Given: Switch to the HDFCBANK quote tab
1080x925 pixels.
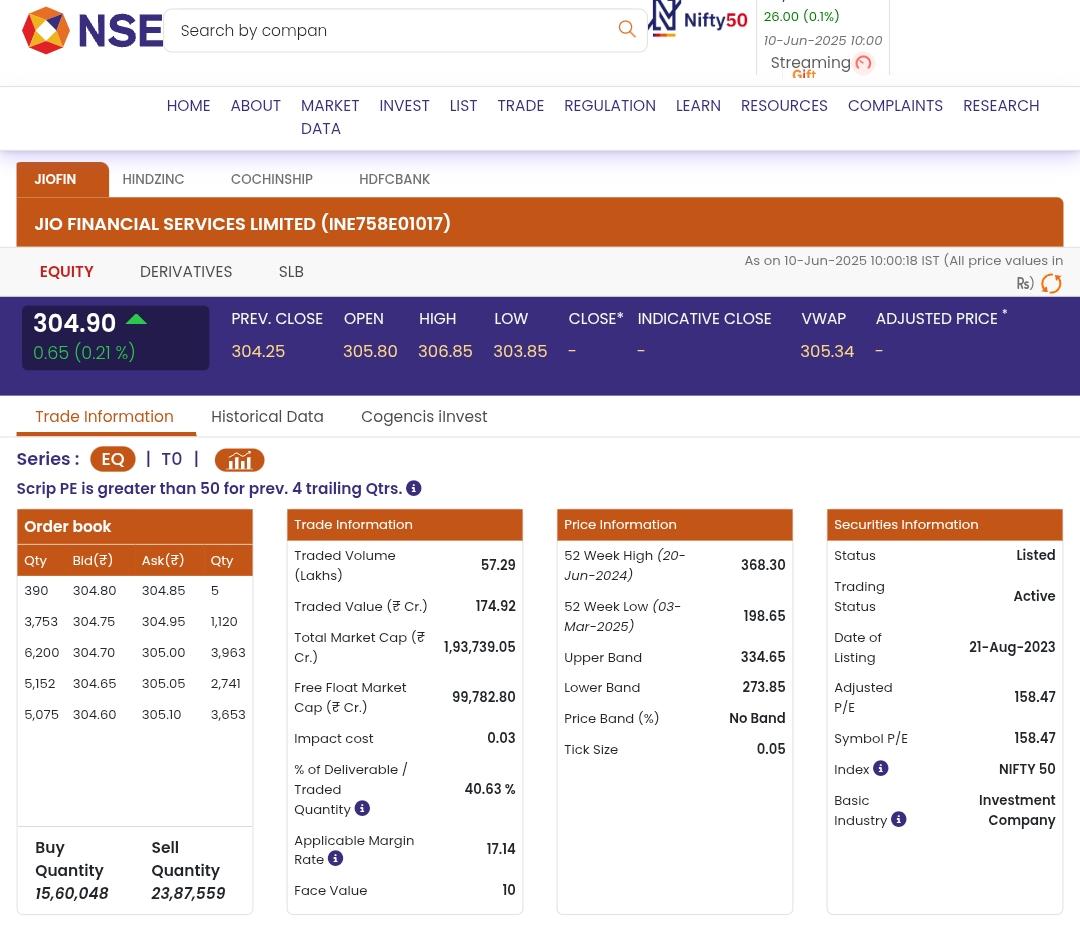Looking at the screenshot, I should click(395, 180).
